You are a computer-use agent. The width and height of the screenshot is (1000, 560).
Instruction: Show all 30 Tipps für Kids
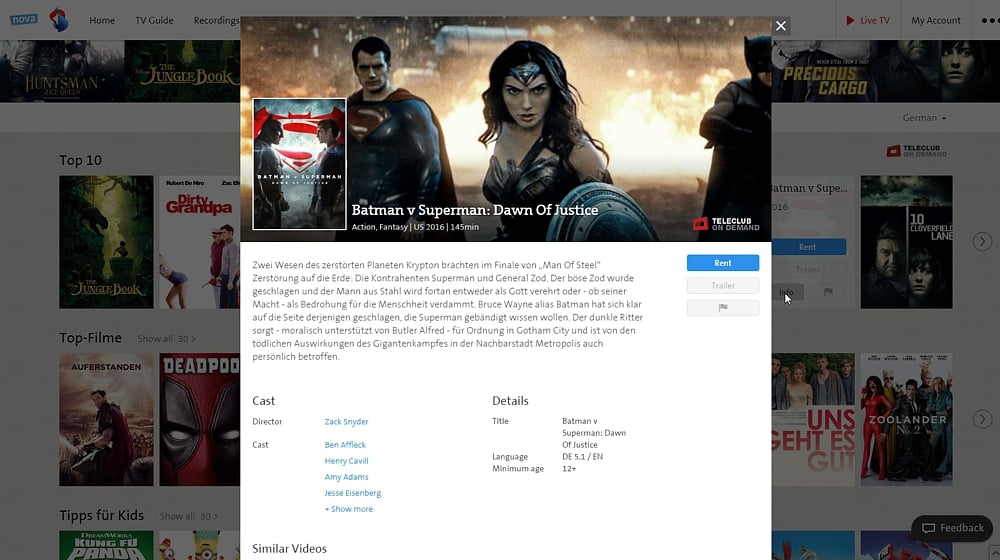(188, 516)
